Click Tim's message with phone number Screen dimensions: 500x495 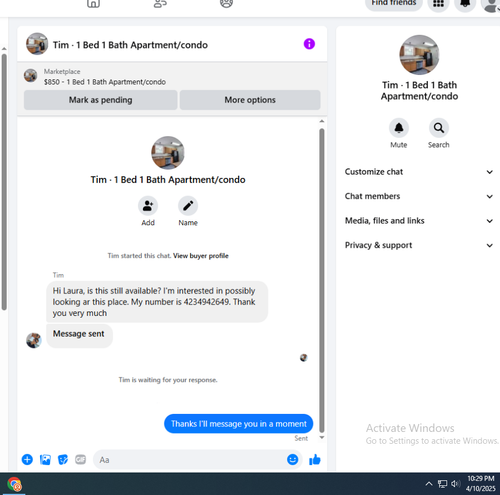click(x=157, y=302)
